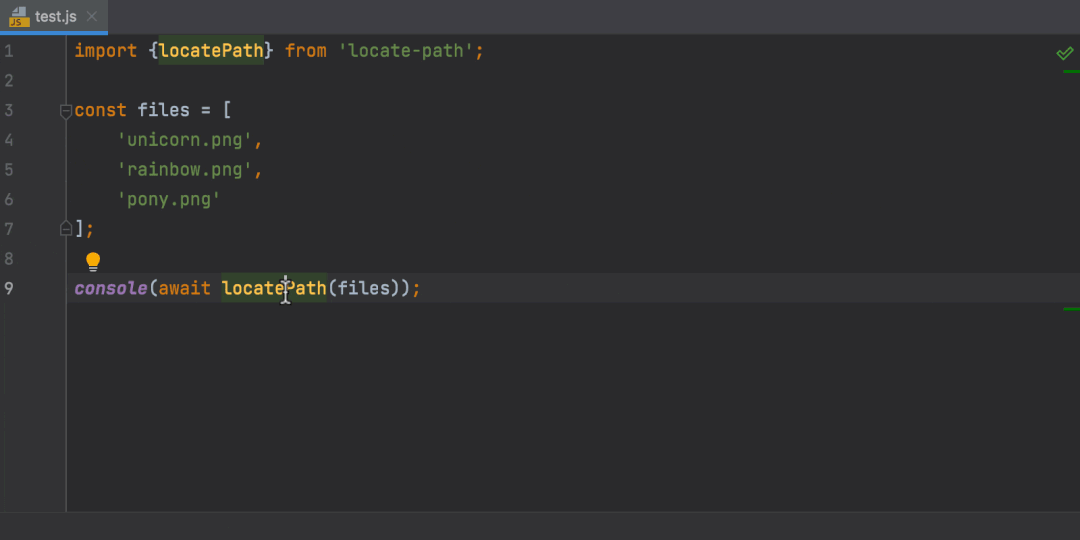Screen dimensions: 1080x540
Task: Click the console identifier on line 9
Action: click(x=111, y=288)
